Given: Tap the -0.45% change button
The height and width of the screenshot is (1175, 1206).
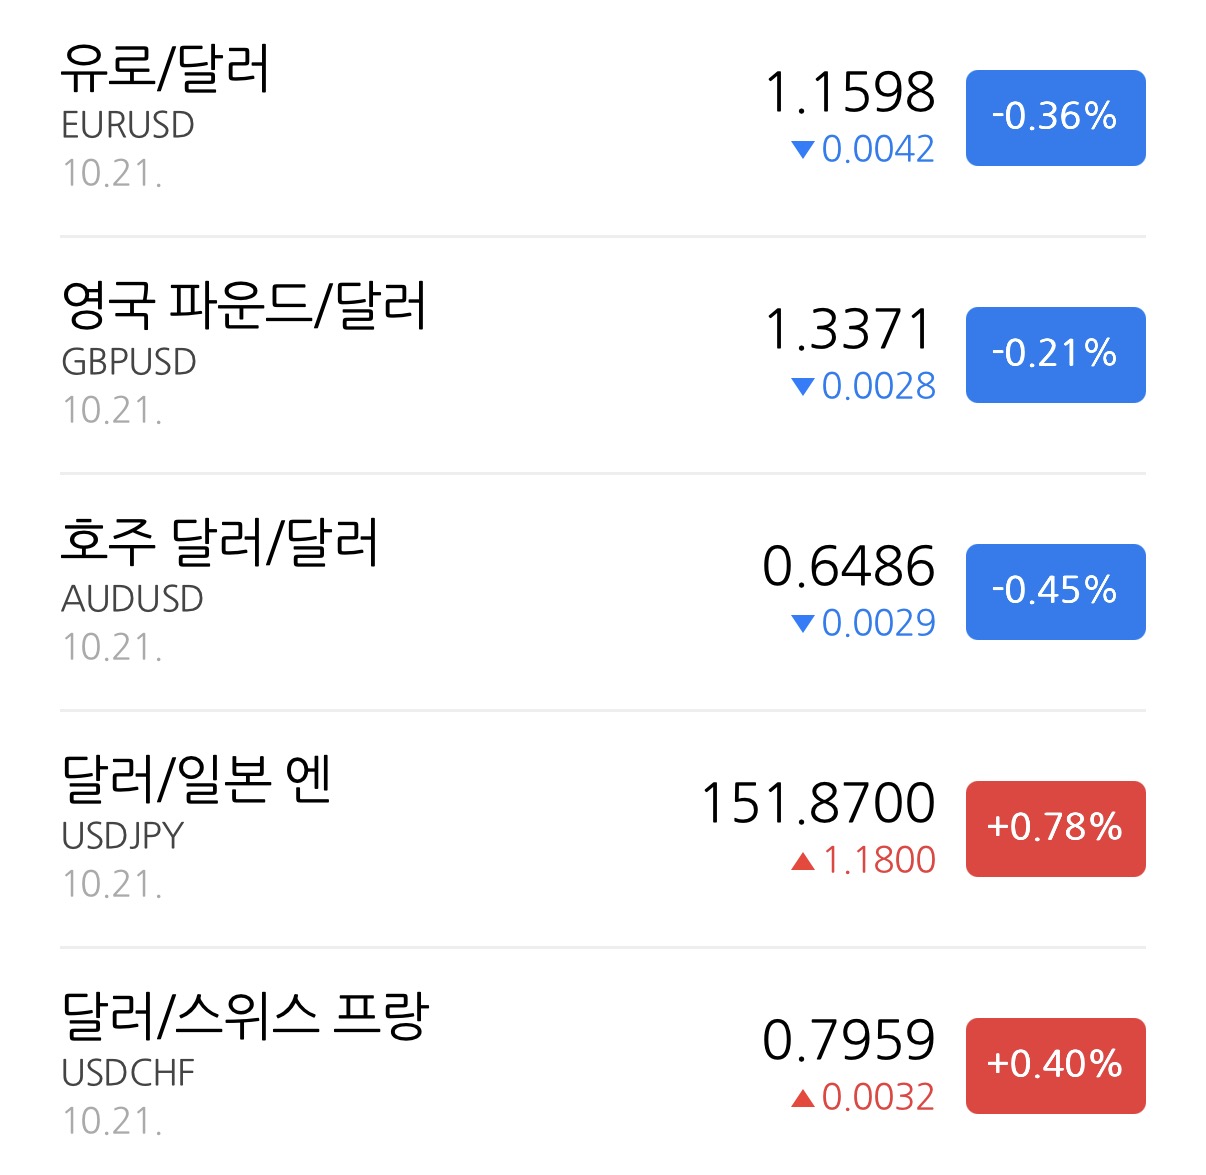Looking at the screenshot, I should (x=1055, y=592).
